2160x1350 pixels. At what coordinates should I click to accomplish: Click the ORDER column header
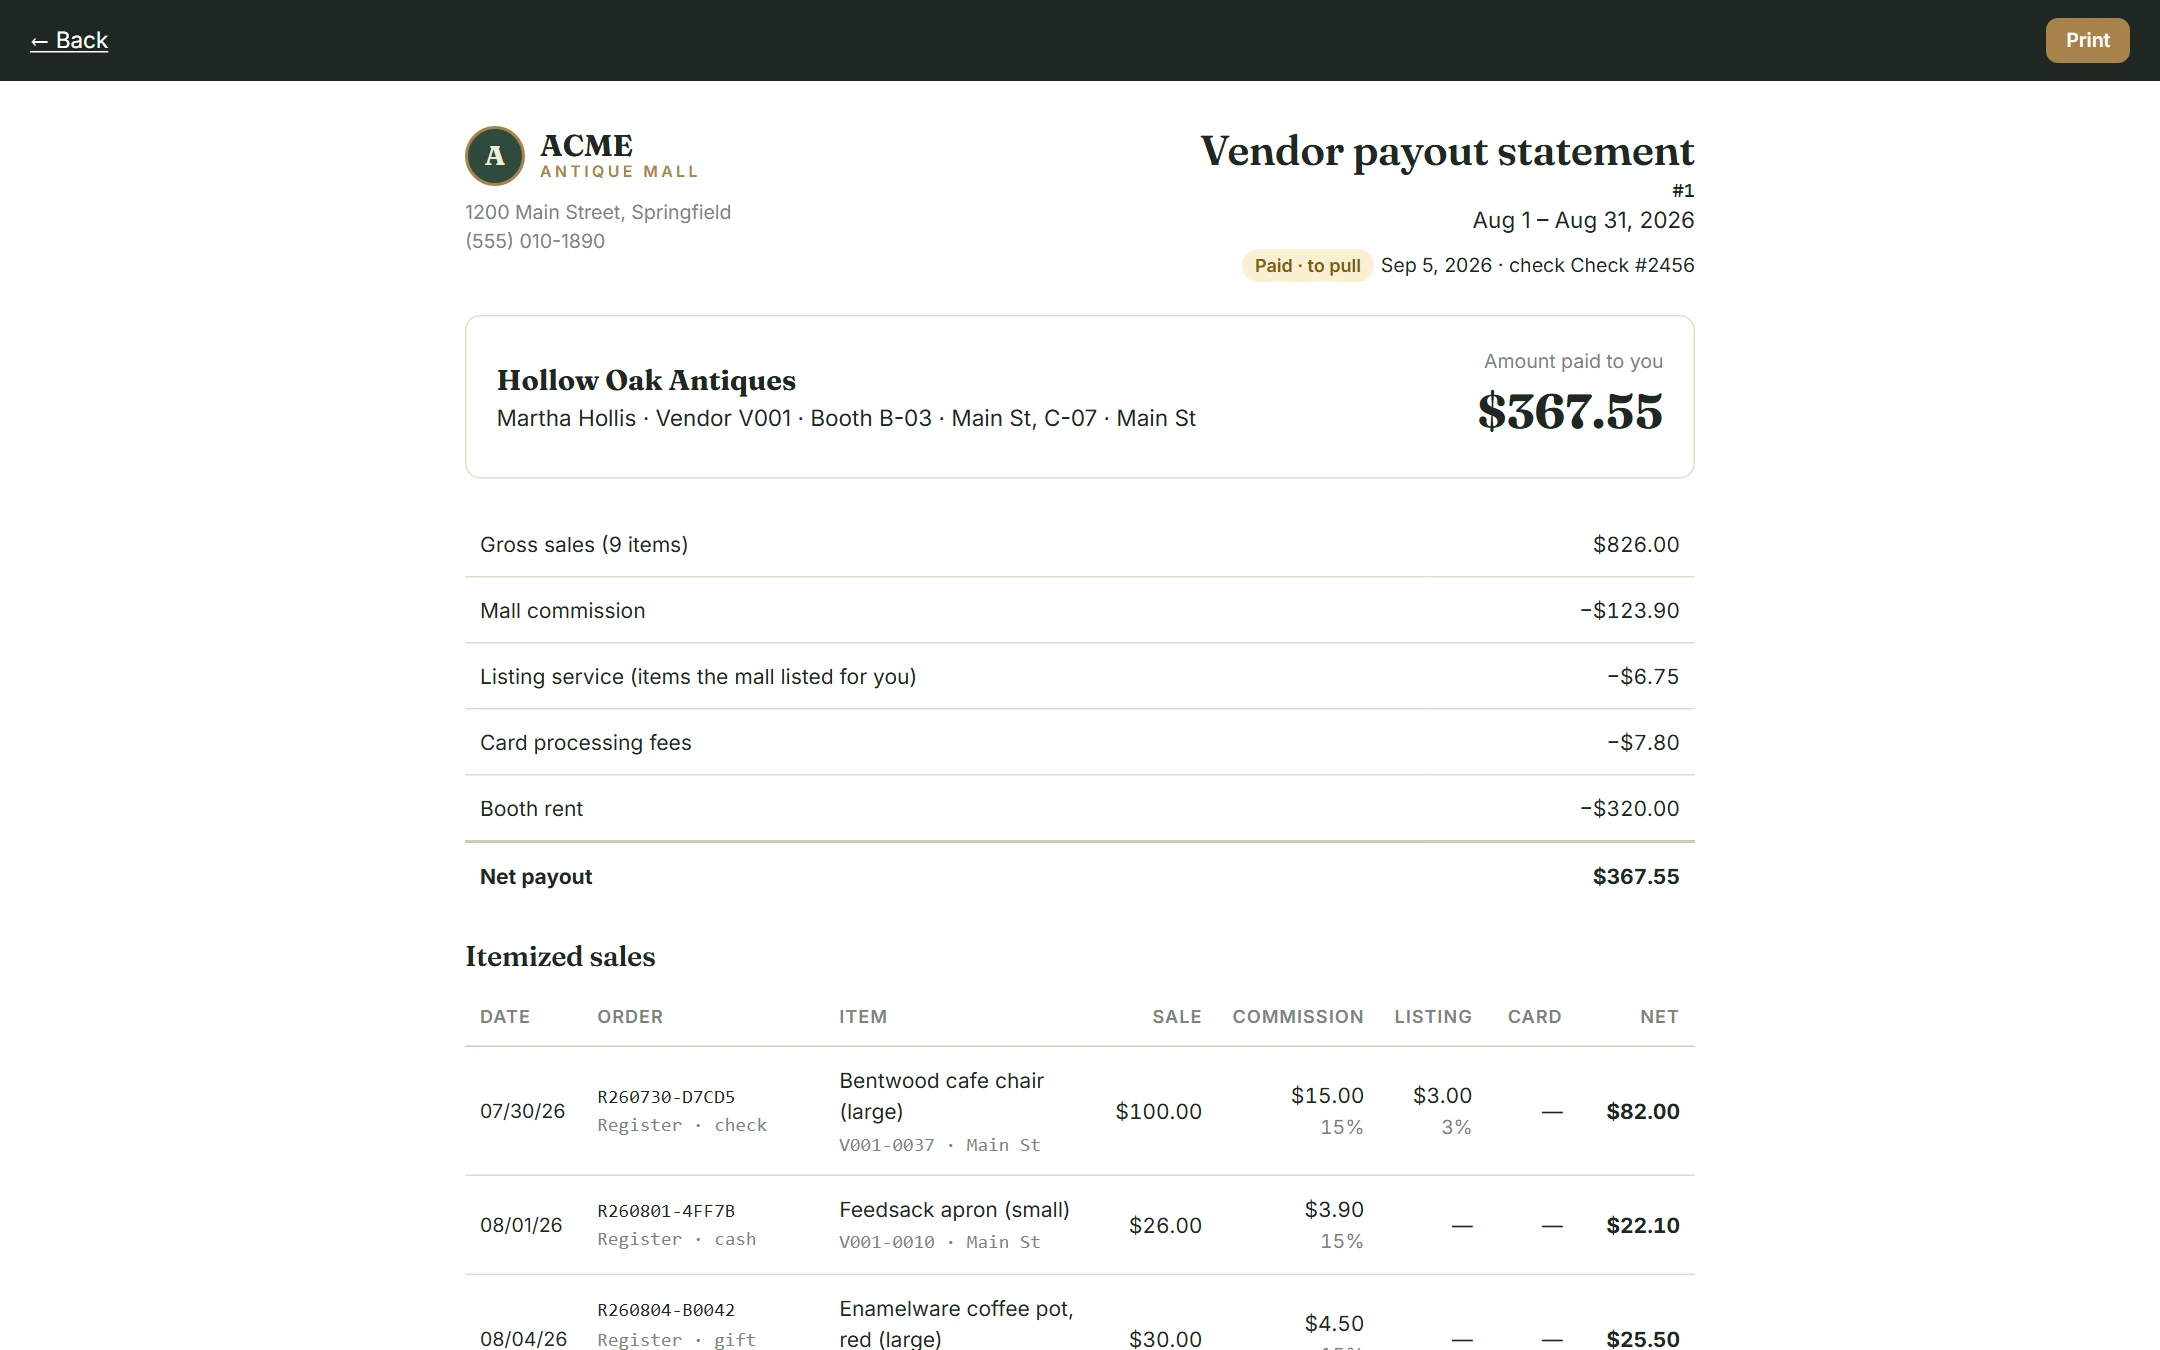pos(630,1016)
